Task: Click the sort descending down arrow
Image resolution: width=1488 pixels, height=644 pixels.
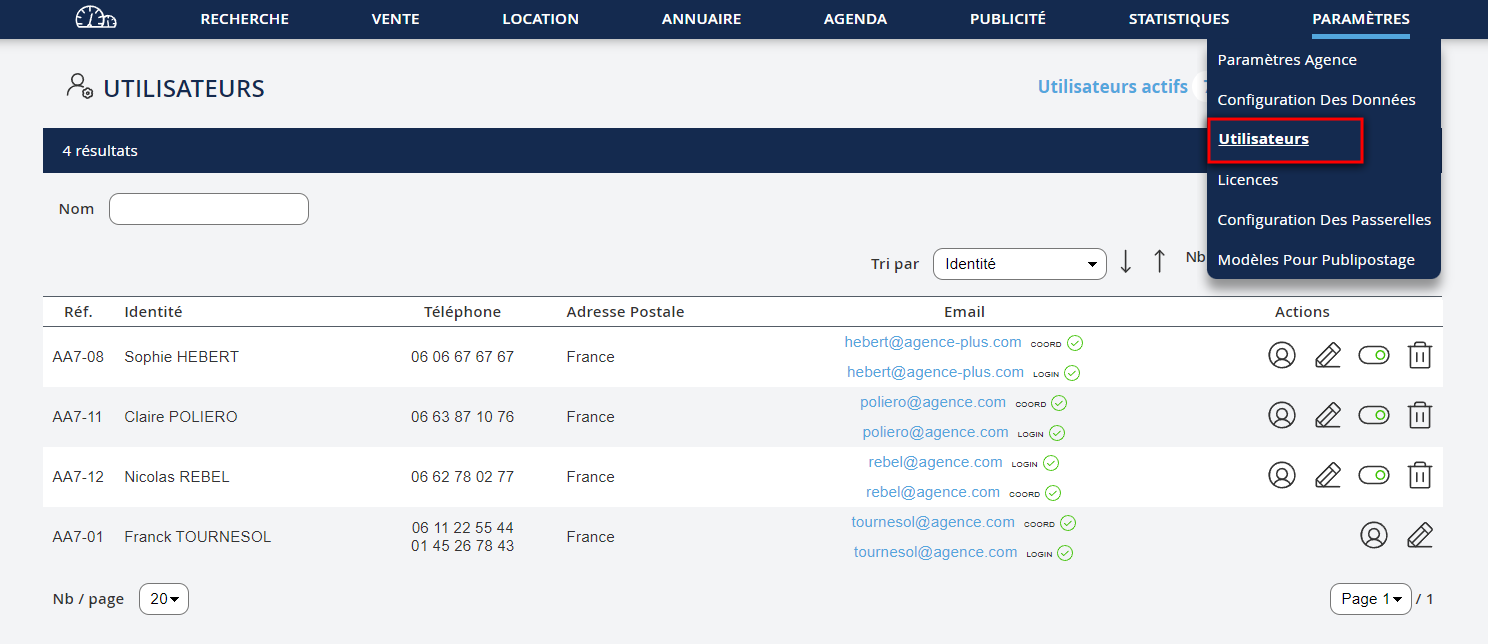Action: (1125, 262)
